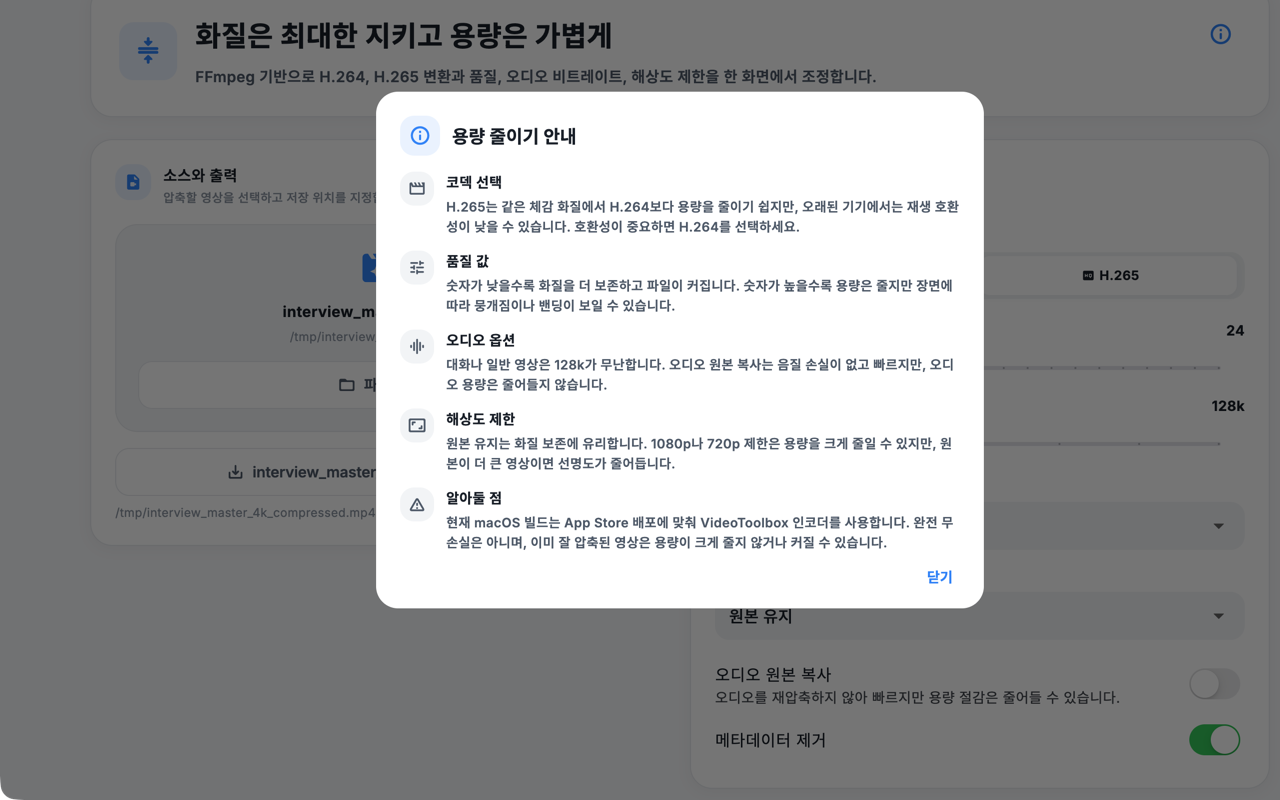The height and width of the screenshot is (800, 1280).
Task: Click the output path /tmp/interview_master_4k_compressed.mp4
Action: coord(246,513)
